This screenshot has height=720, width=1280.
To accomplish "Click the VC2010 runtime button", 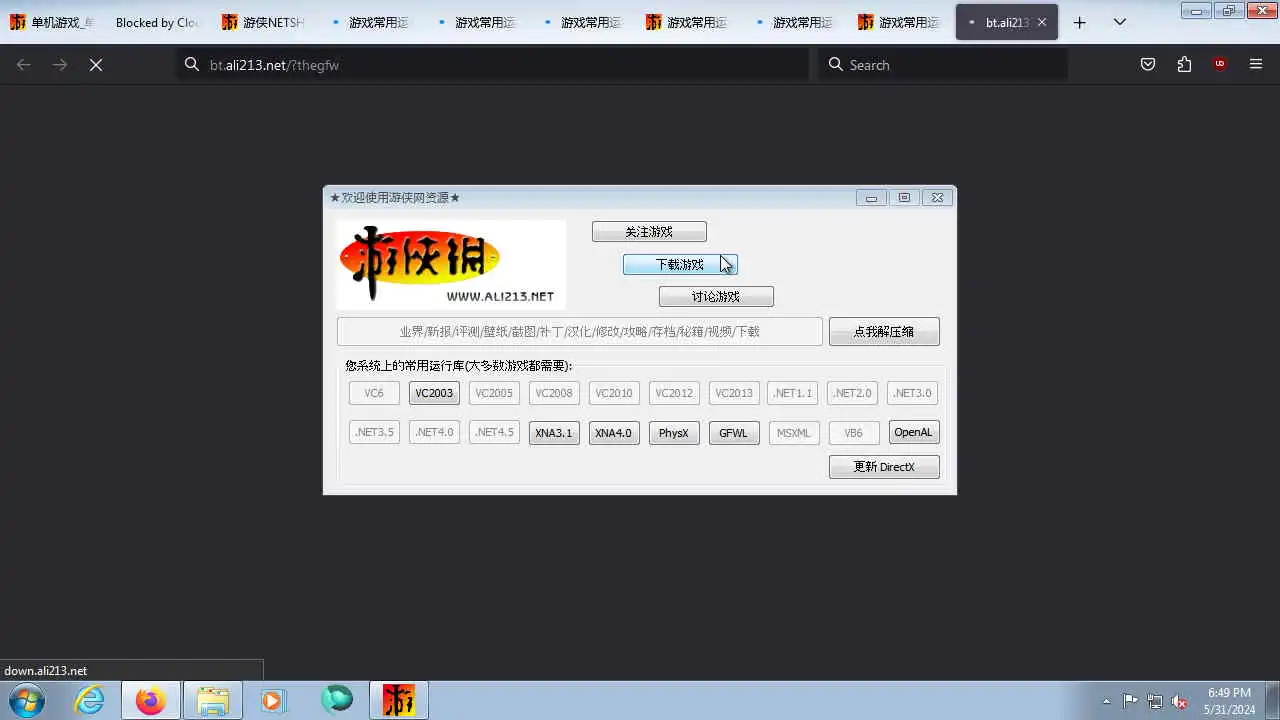I will [x=614, y=393].
